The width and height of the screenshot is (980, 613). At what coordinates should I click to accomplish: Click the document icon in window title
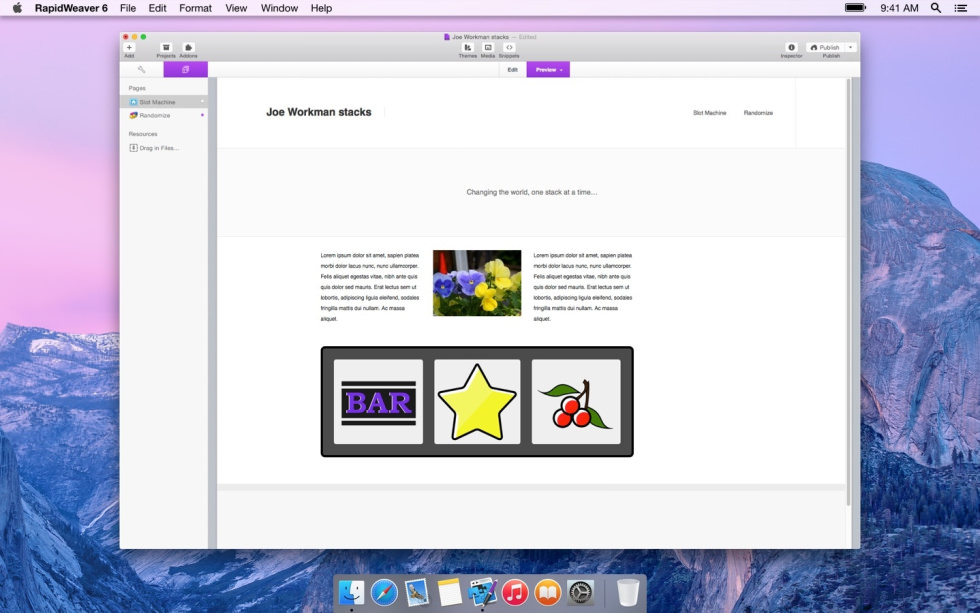(x=447, y=37)
